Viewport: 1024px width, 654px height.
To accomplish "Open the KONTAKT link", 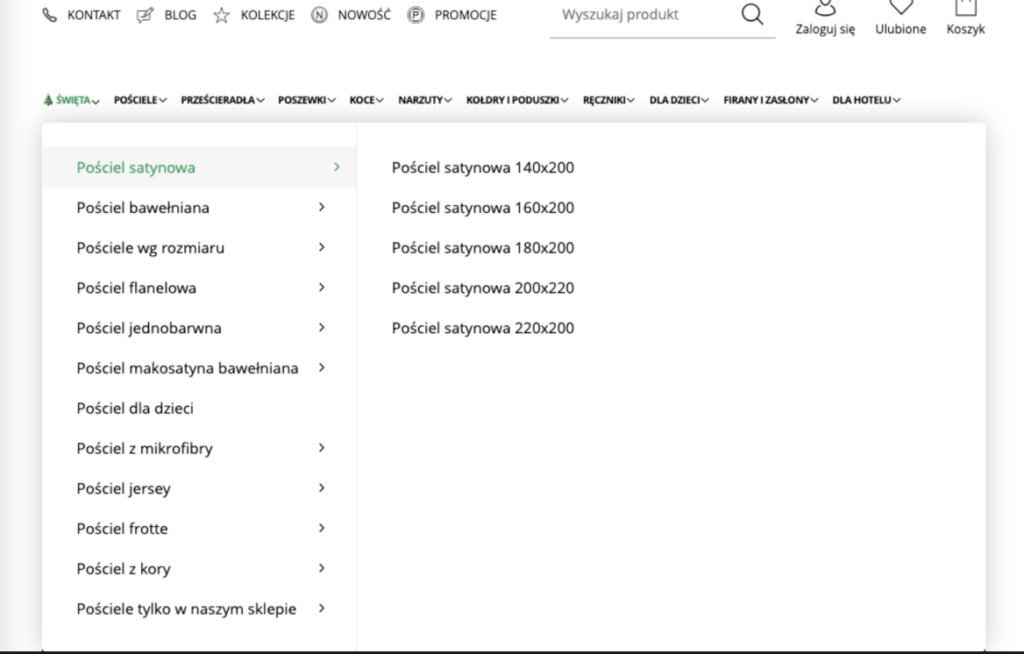I will click(x=94, y=15).
